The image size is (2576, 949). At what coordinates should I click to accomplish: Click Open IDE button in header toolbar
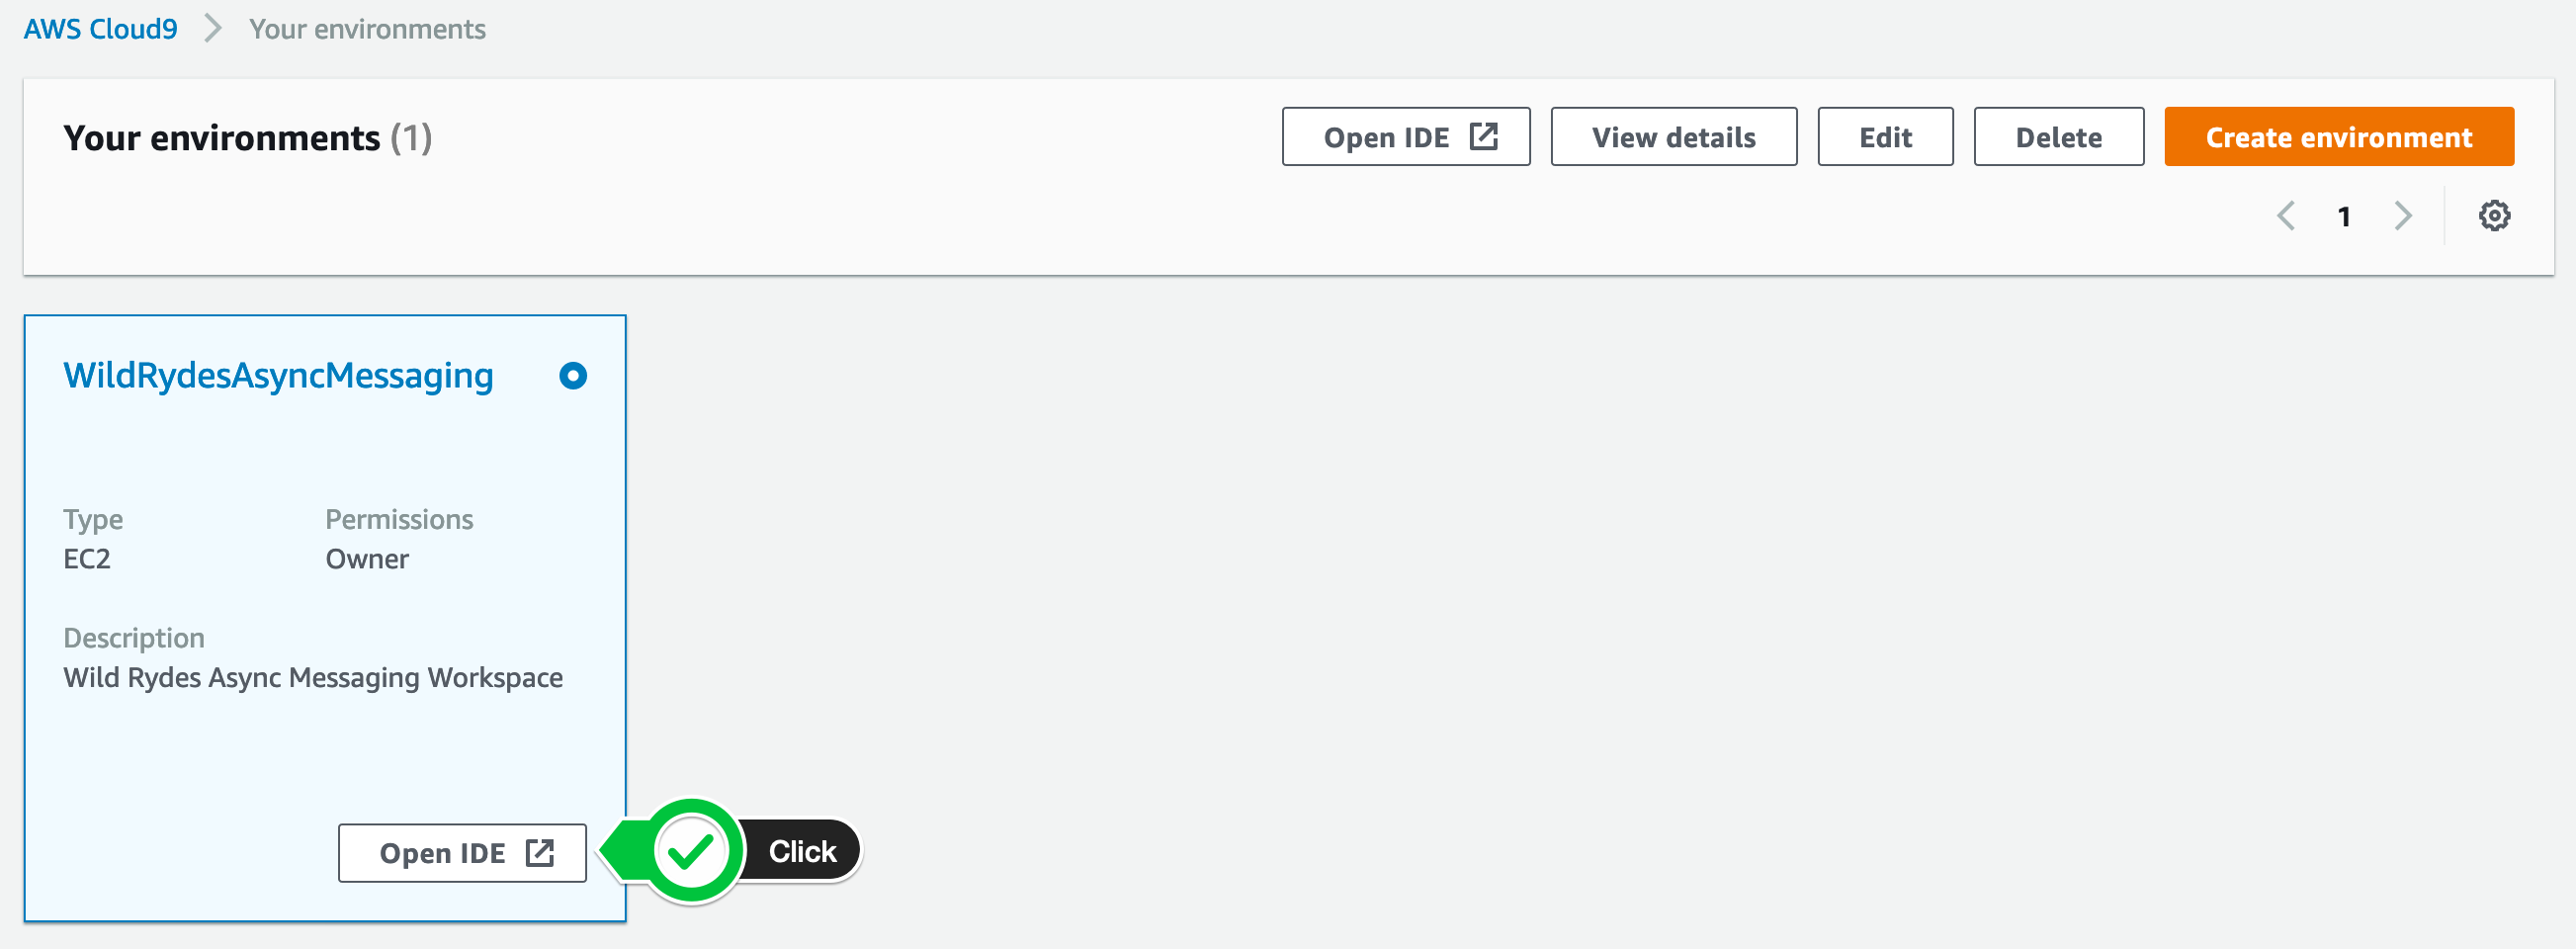tap(1406, 137)
